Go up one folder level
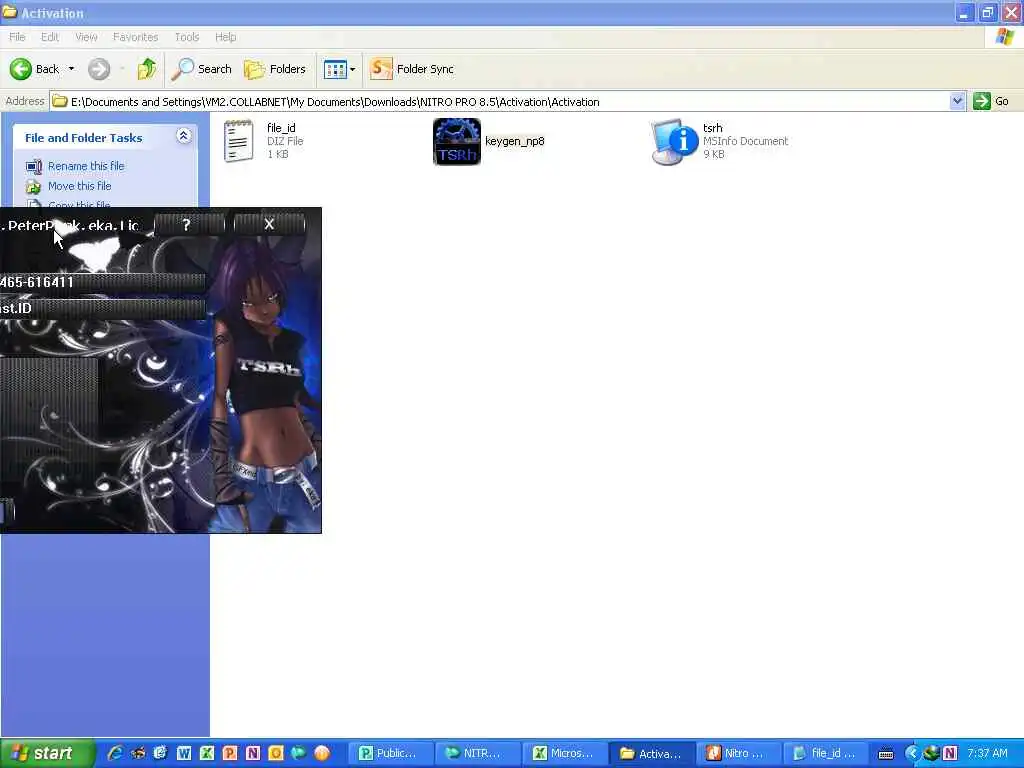This screenshot has height=768, width=1024. 147,69
